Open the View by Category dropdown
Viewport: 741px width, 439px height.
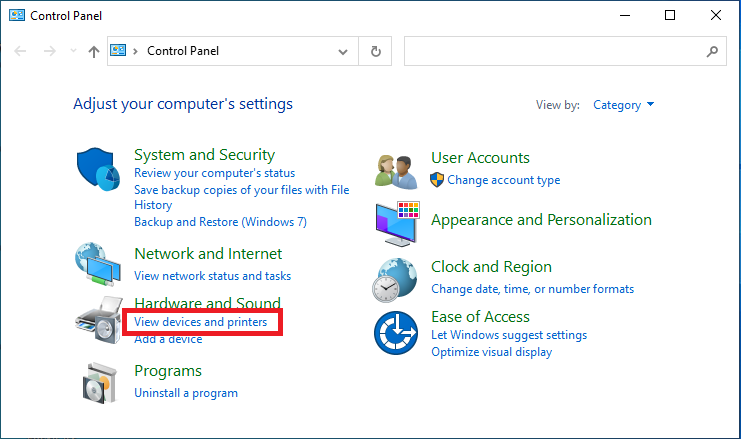[x=623, y=105]
